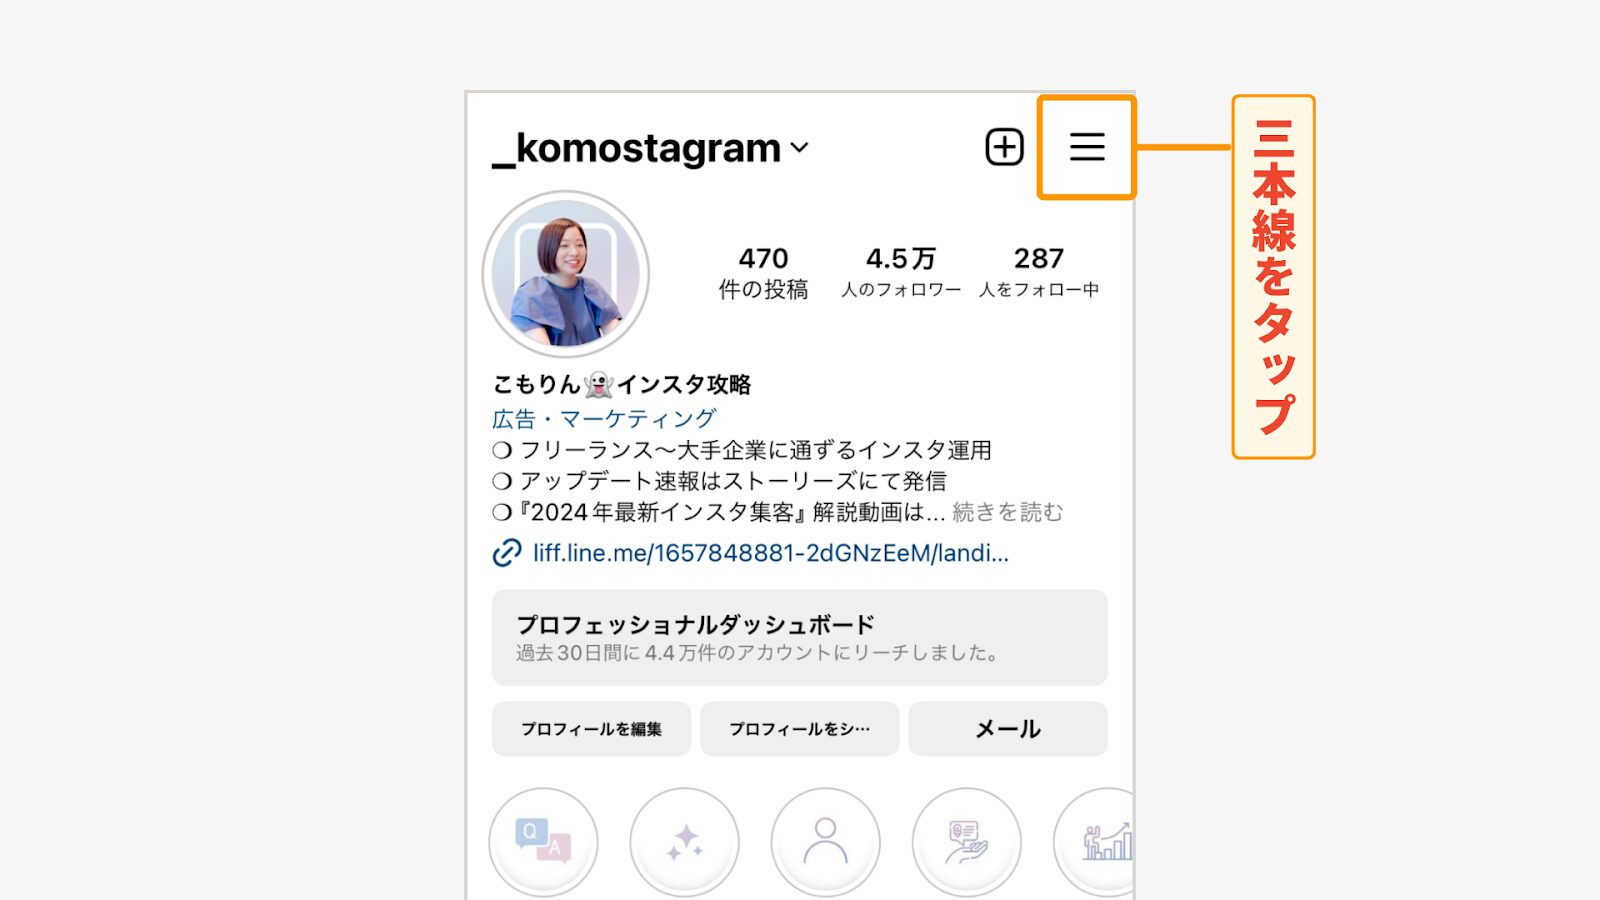
Task: Click プロフィールを編集 button
Action: coord(591,729)
